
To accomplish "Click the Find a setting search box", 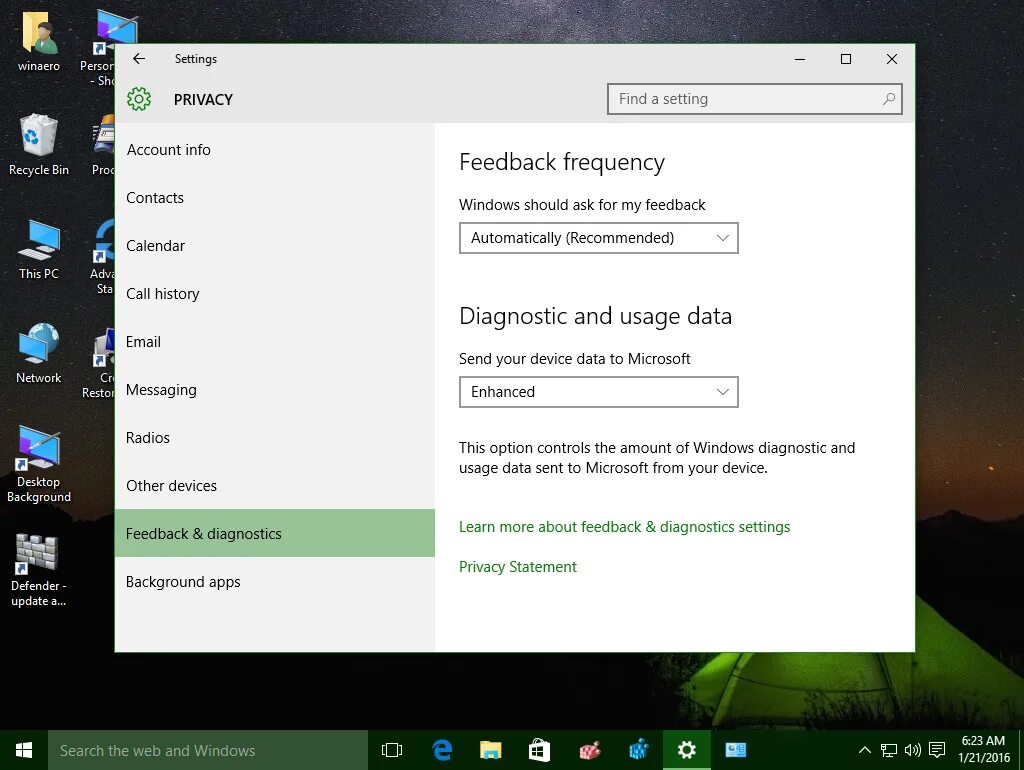I will click(754, 99).
